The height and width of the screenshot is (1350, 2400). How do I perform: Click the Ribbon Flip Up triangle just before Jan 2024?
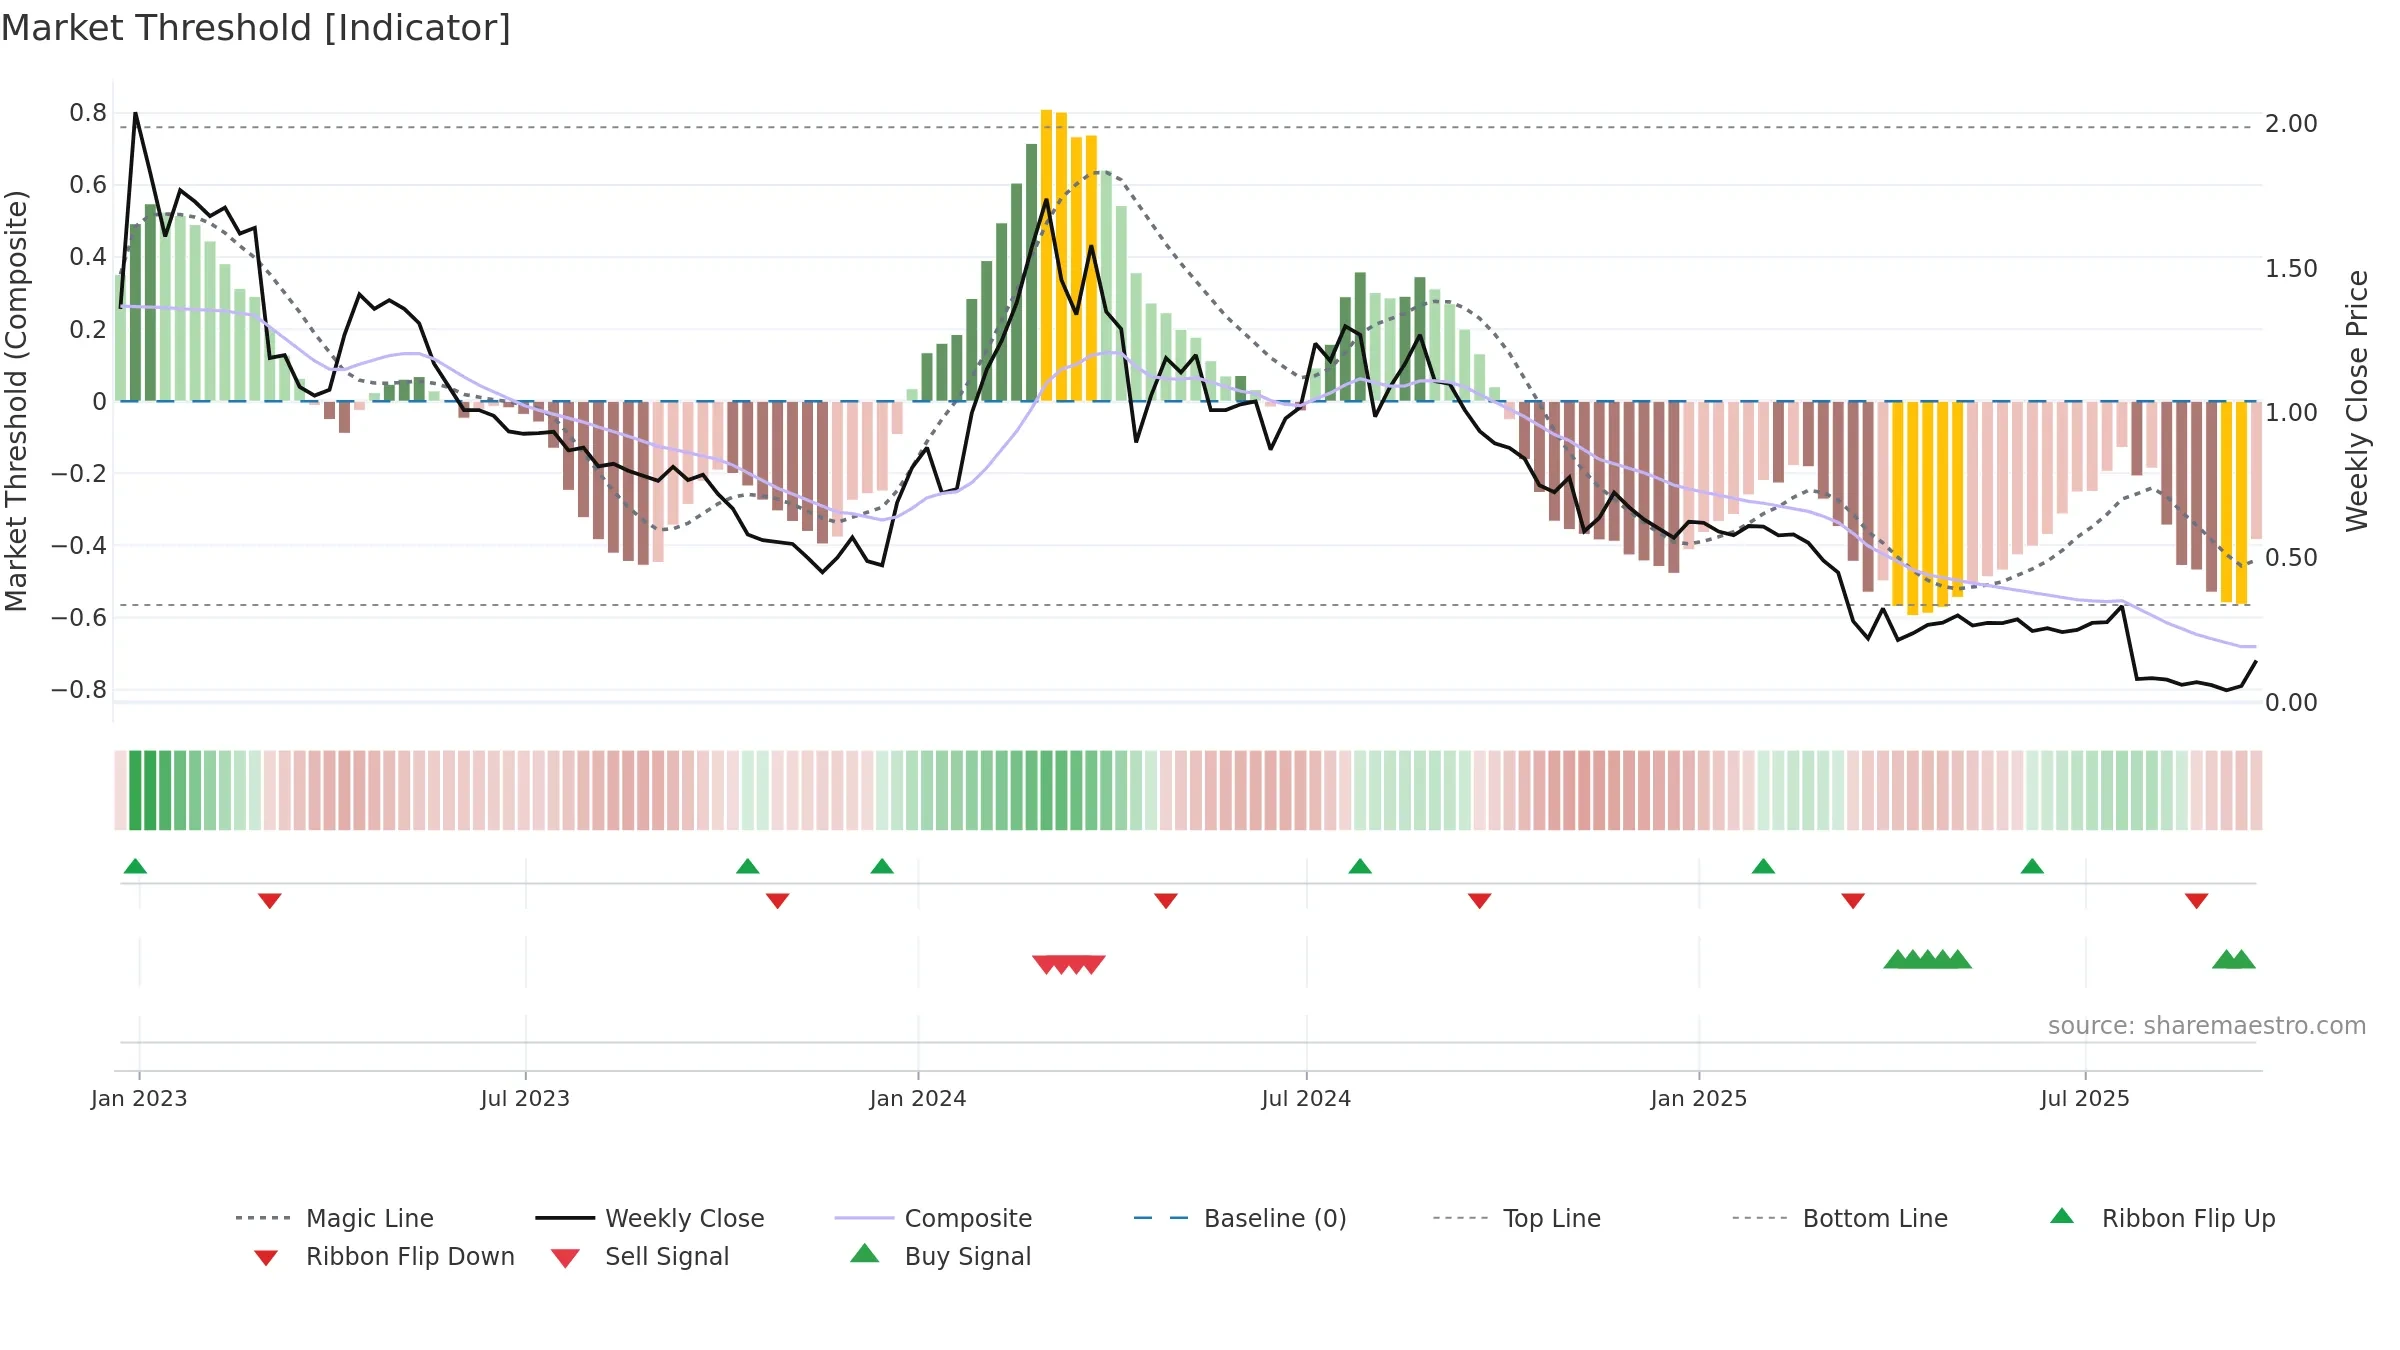pos(882,866)
